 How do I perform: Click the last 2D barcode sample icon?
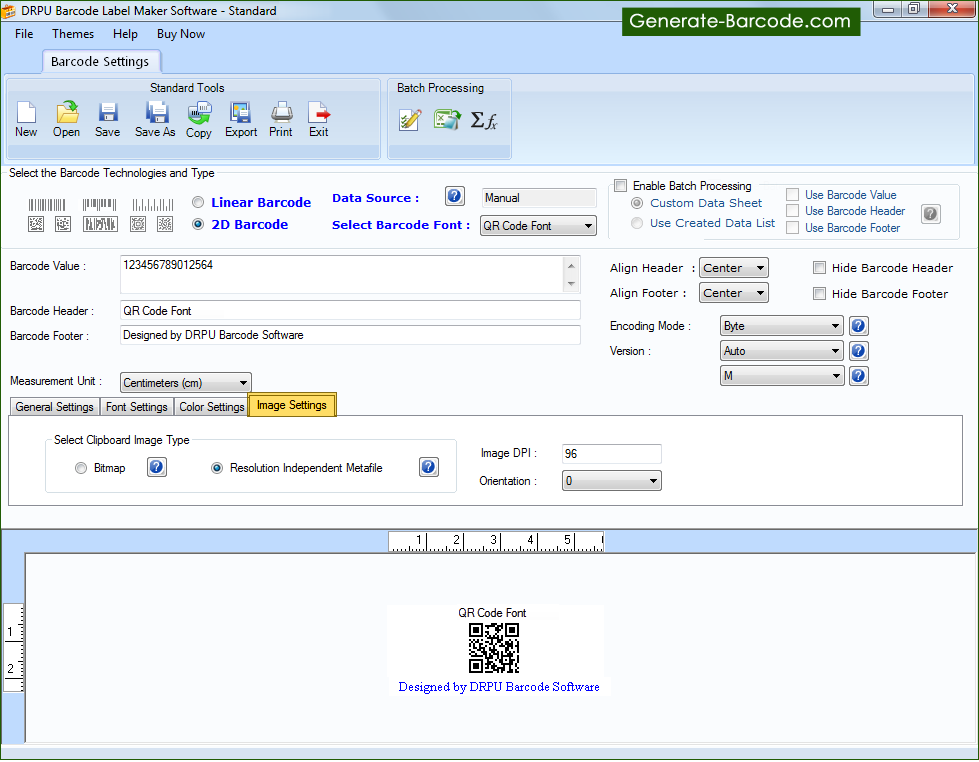pyautogui.click(x=165, y=224)
